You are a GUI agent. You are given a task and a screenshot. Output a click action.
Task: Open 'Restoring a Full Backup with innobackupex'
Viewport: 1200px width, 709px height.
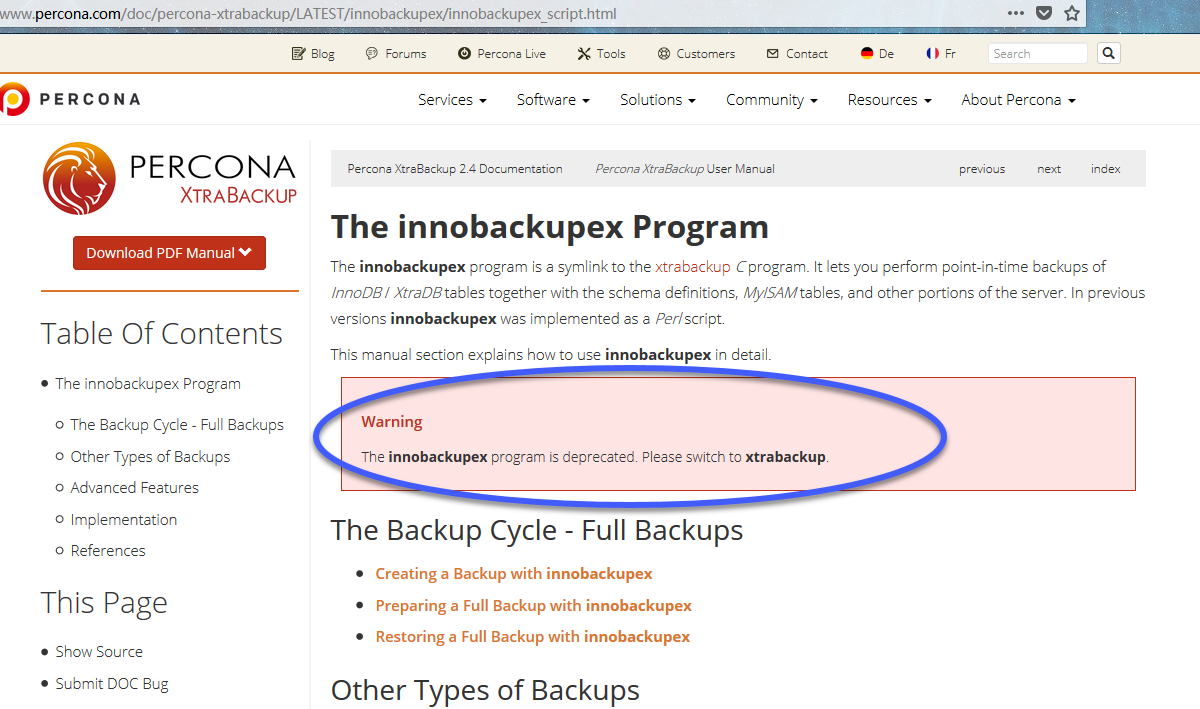click(x=532, y=637)
